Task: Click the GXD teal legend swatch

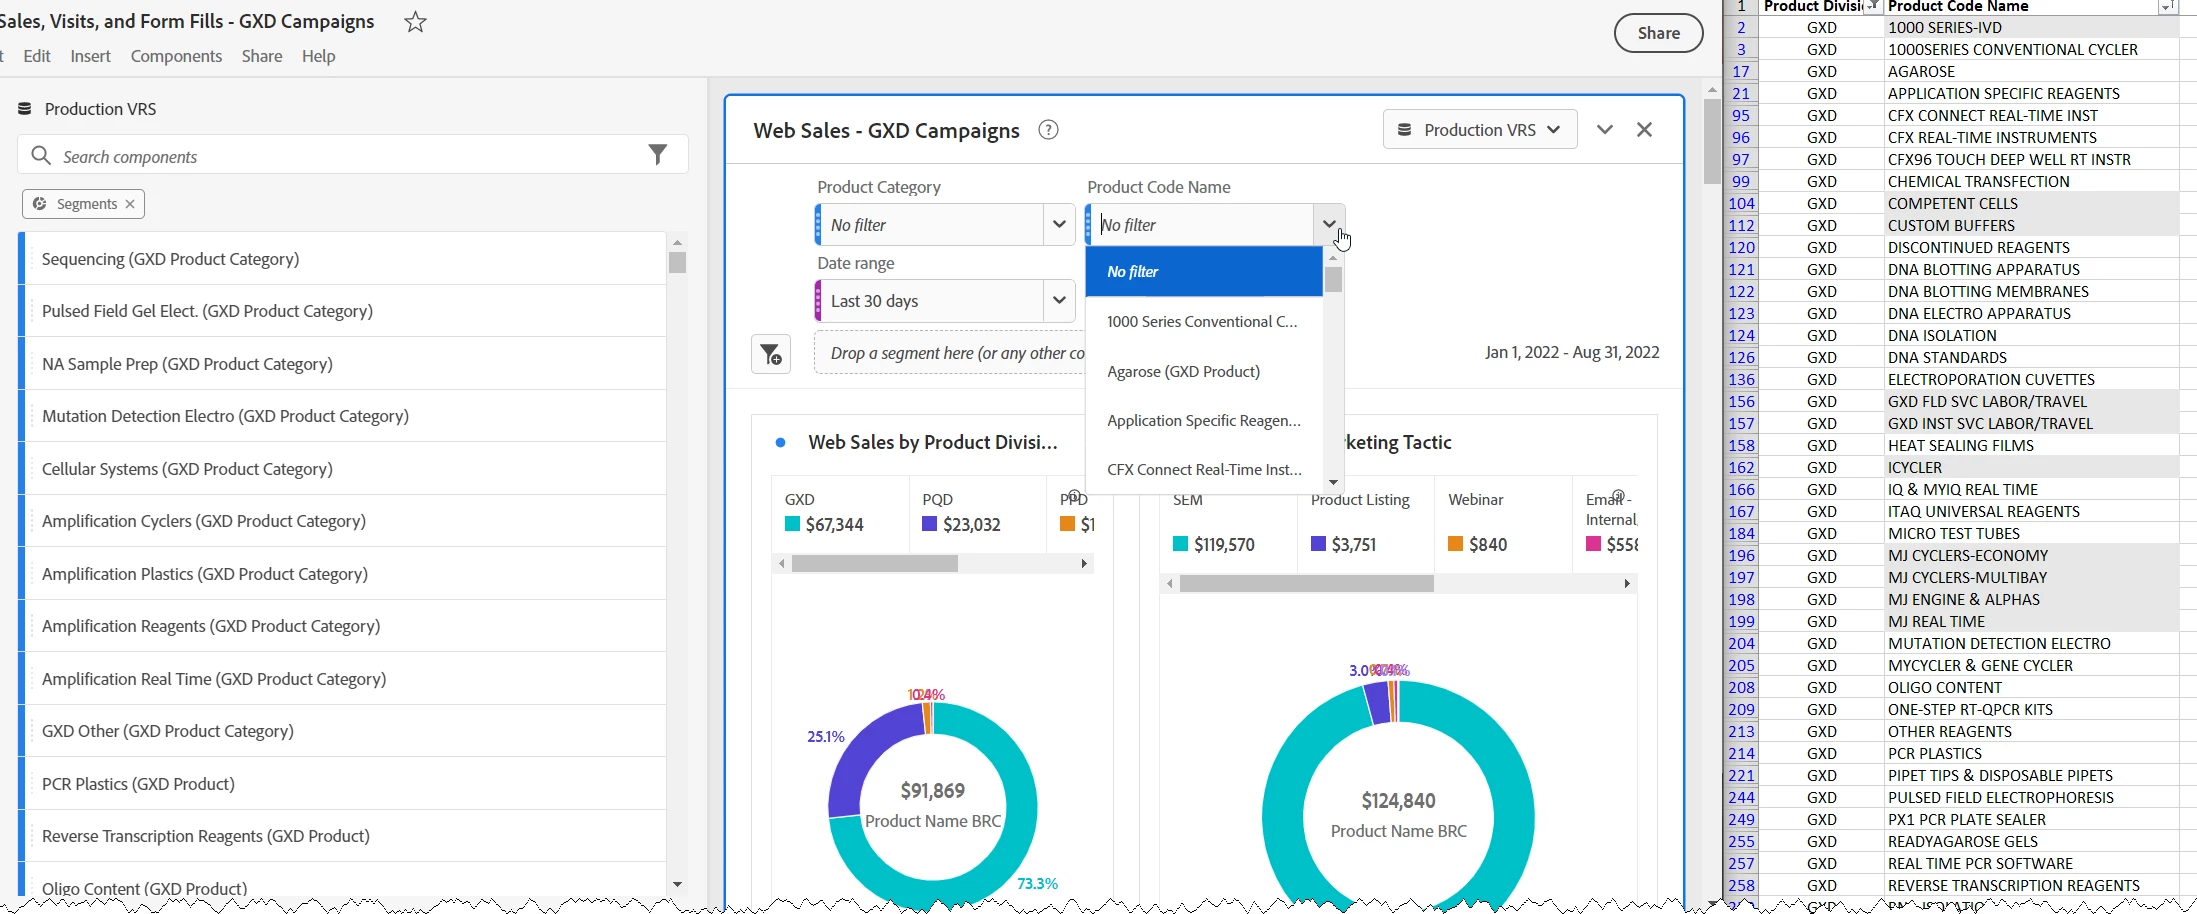Action: pos(792,524)
